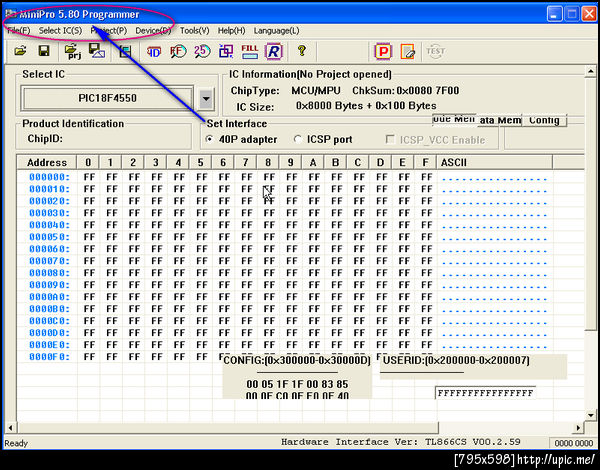Click the horizontal scrollbar right arrow
This screenshot has height=470, width=600.
(x=578, y=428)
